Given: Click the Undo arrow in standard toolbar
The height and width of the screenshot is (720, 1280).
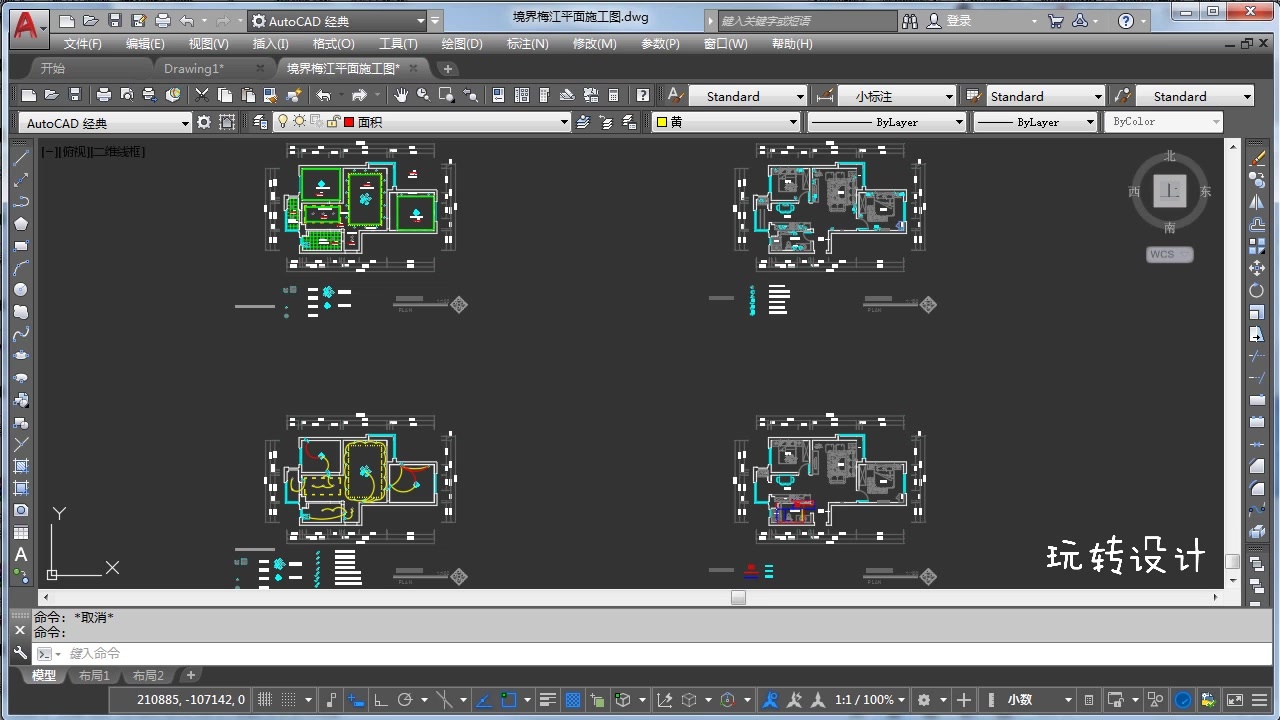Looking at the screenshot, I should tap(324, 95).
